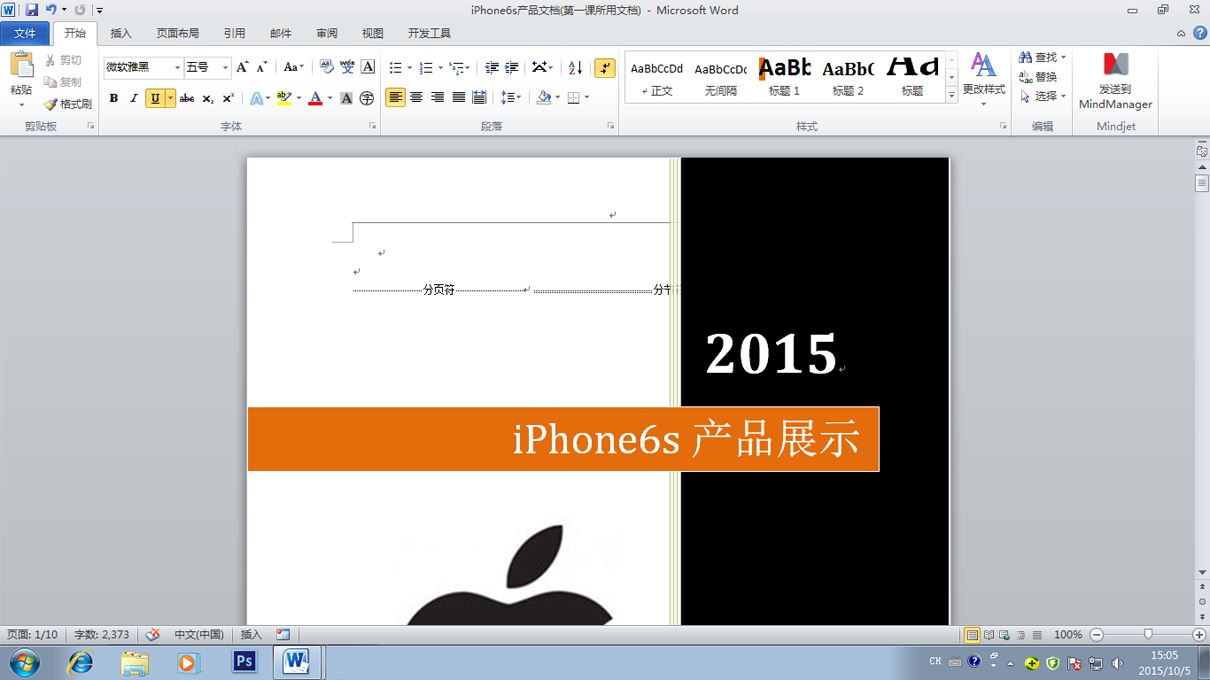
Task: Open the Word Help question mark
Action: coord(1199,33)
